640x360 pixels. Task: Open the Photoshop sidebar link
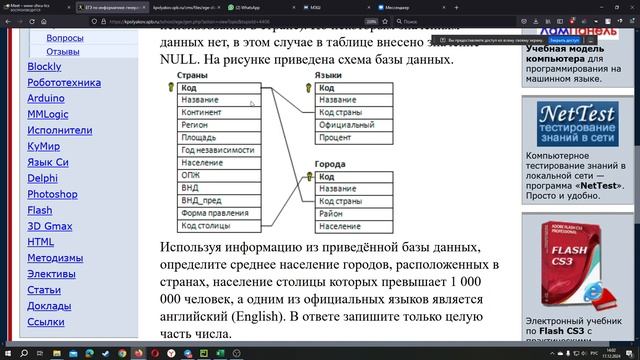tap(52, 194)
